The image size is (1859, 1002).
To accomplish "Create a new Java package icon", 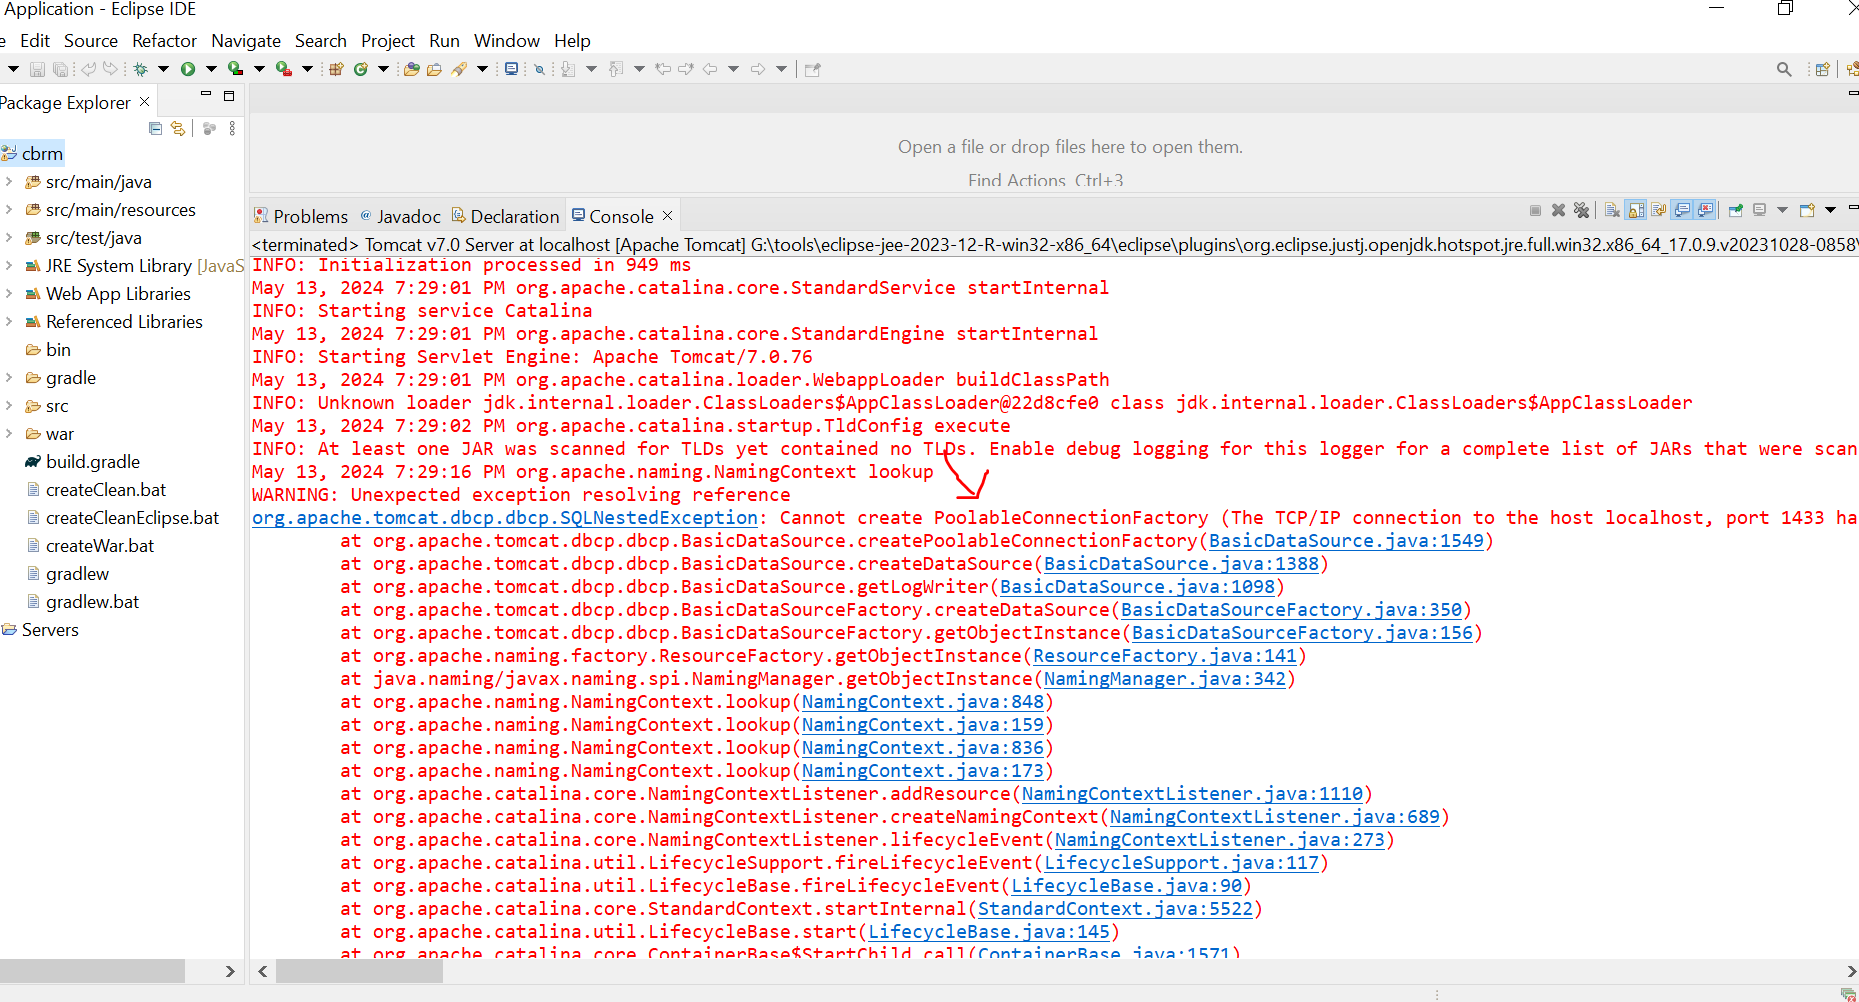I will click(336, 69).
